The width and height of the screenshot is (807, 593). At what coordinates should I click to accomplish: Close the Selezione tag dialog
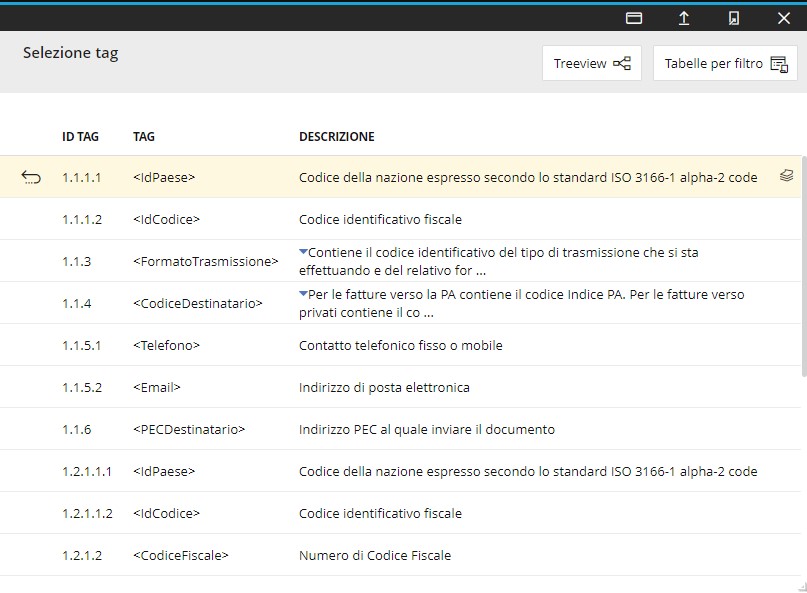[784, 18]
